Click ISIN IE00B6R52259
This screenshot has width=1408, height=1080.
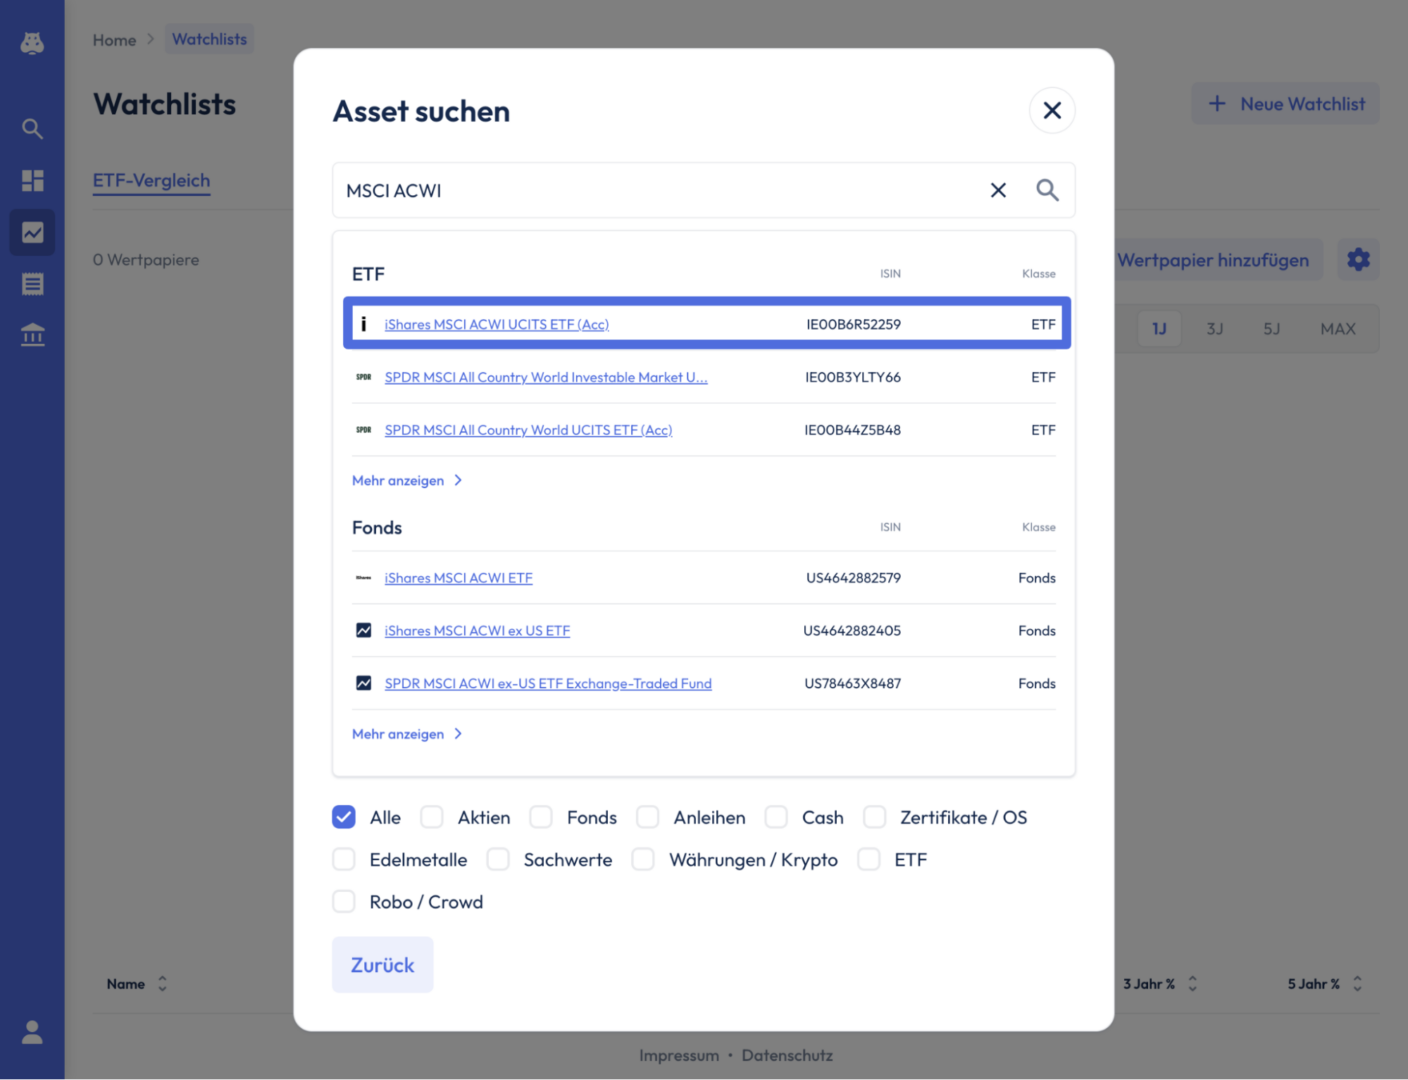pyautogui.click(x=853, y=324)
